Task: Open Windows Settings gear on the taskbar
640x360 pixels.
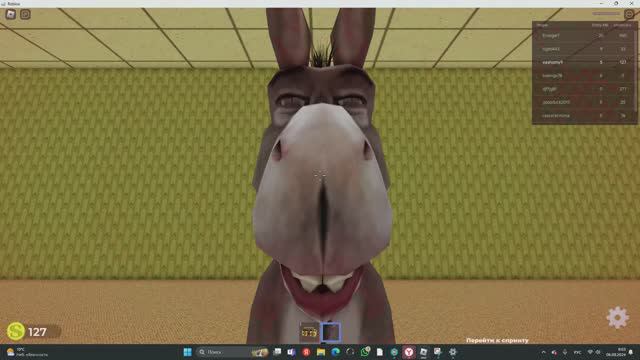Action: coord(453,352)
